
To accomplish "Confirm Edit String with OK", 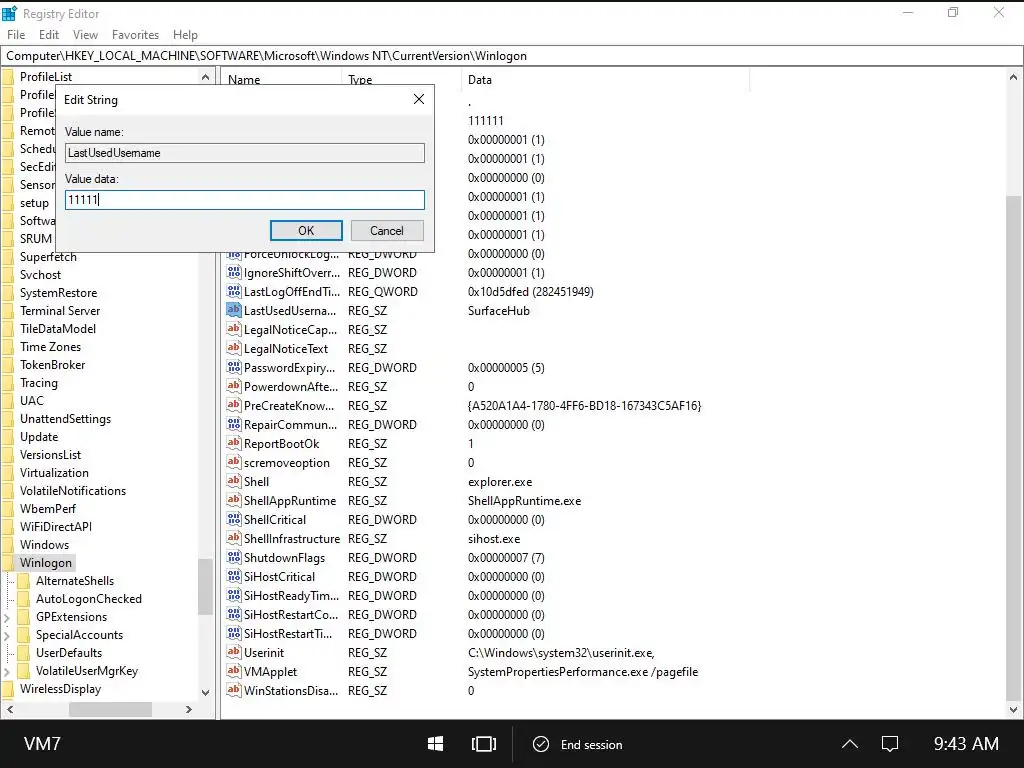I will (306, 231).
